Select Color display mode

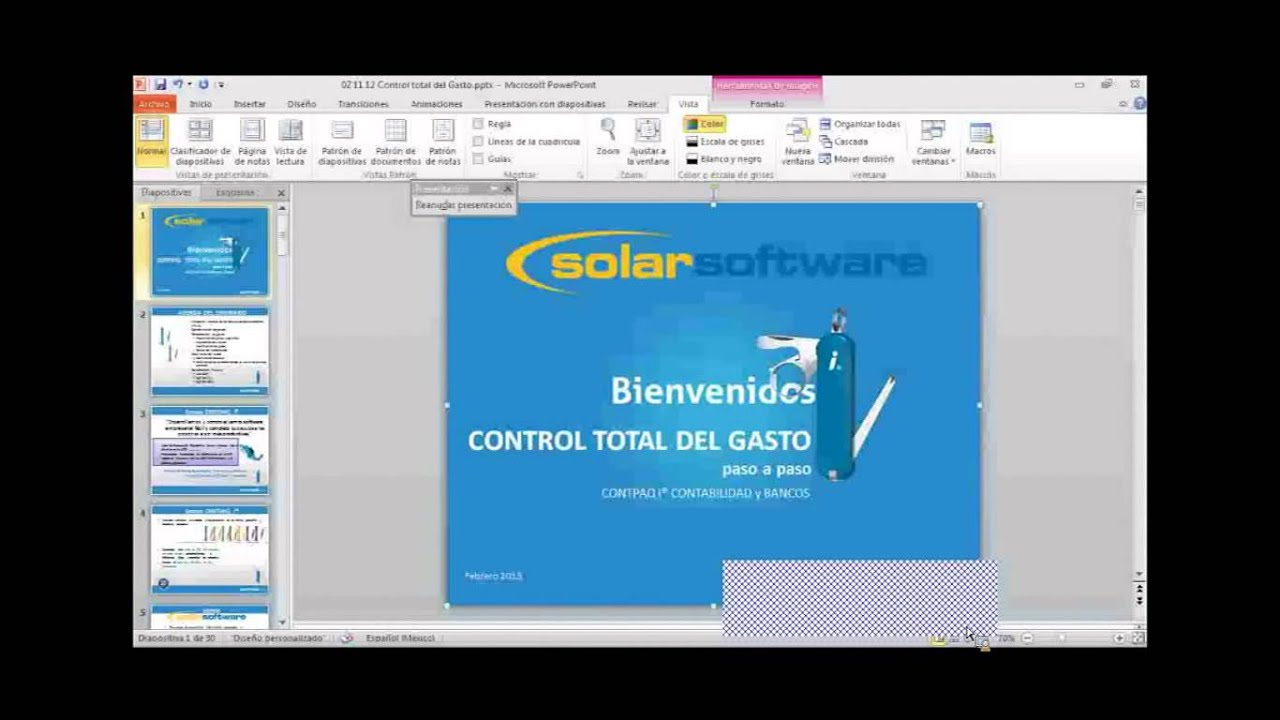[x=704, y=124]
